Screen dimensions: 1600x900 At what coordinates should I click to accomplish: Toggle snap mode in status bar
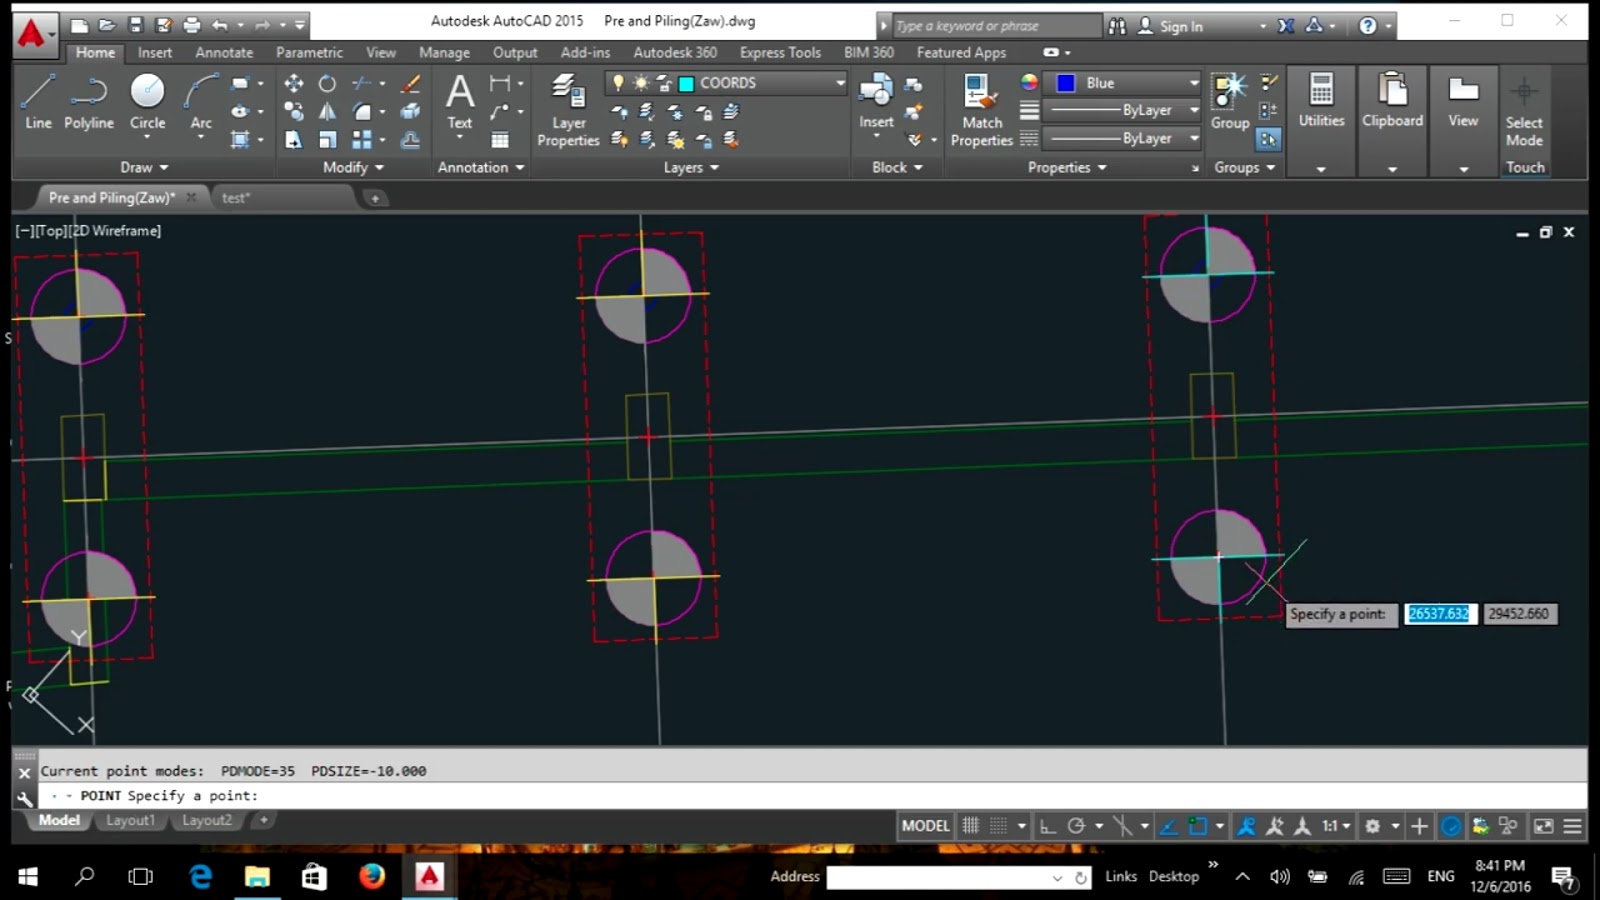click(998, 826)
